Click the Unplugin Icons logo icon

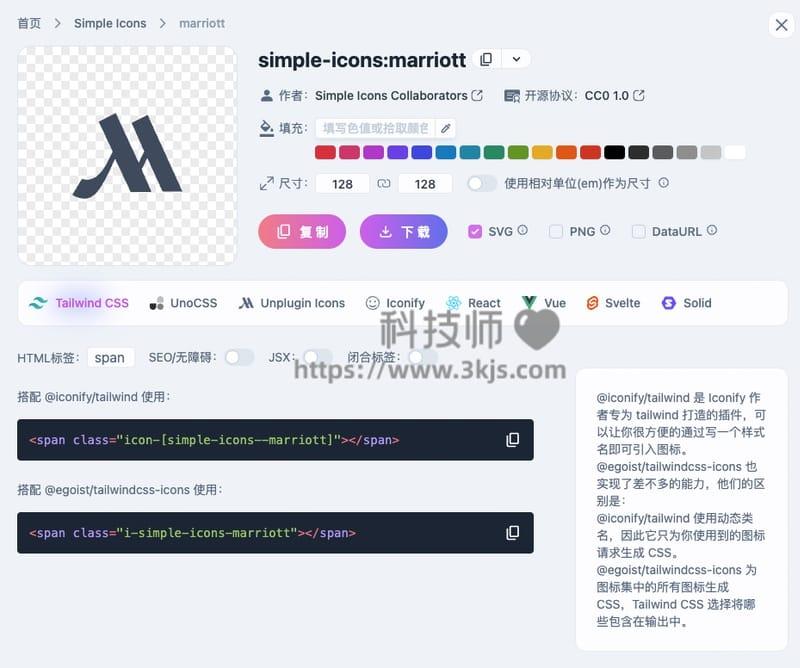coord(246,303)
